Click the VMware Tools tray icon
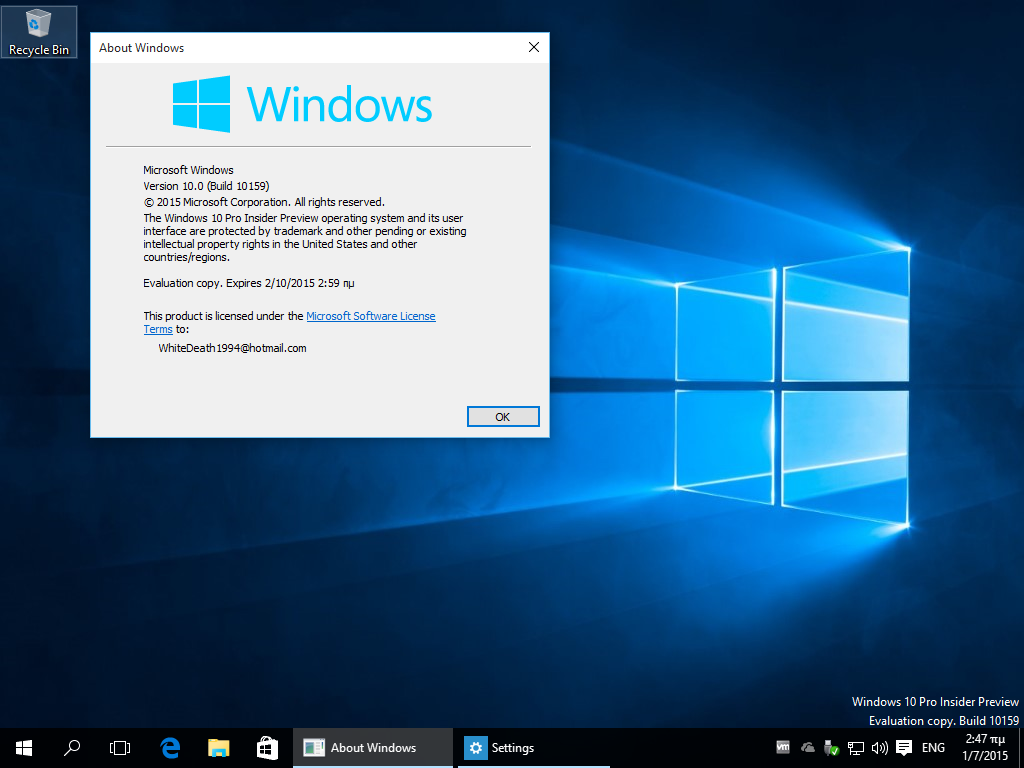Viewport: 1024px width, 768px height. click(783, 747)
